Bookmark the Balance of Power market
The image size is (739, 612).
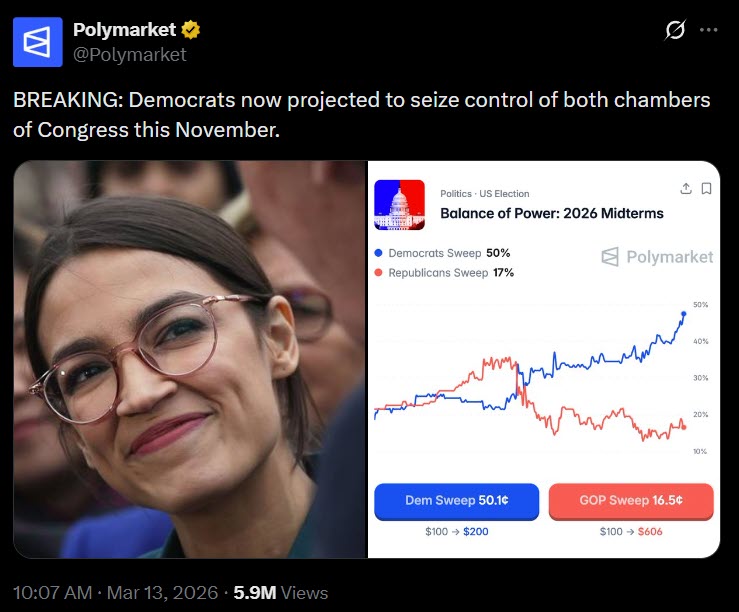706,189
